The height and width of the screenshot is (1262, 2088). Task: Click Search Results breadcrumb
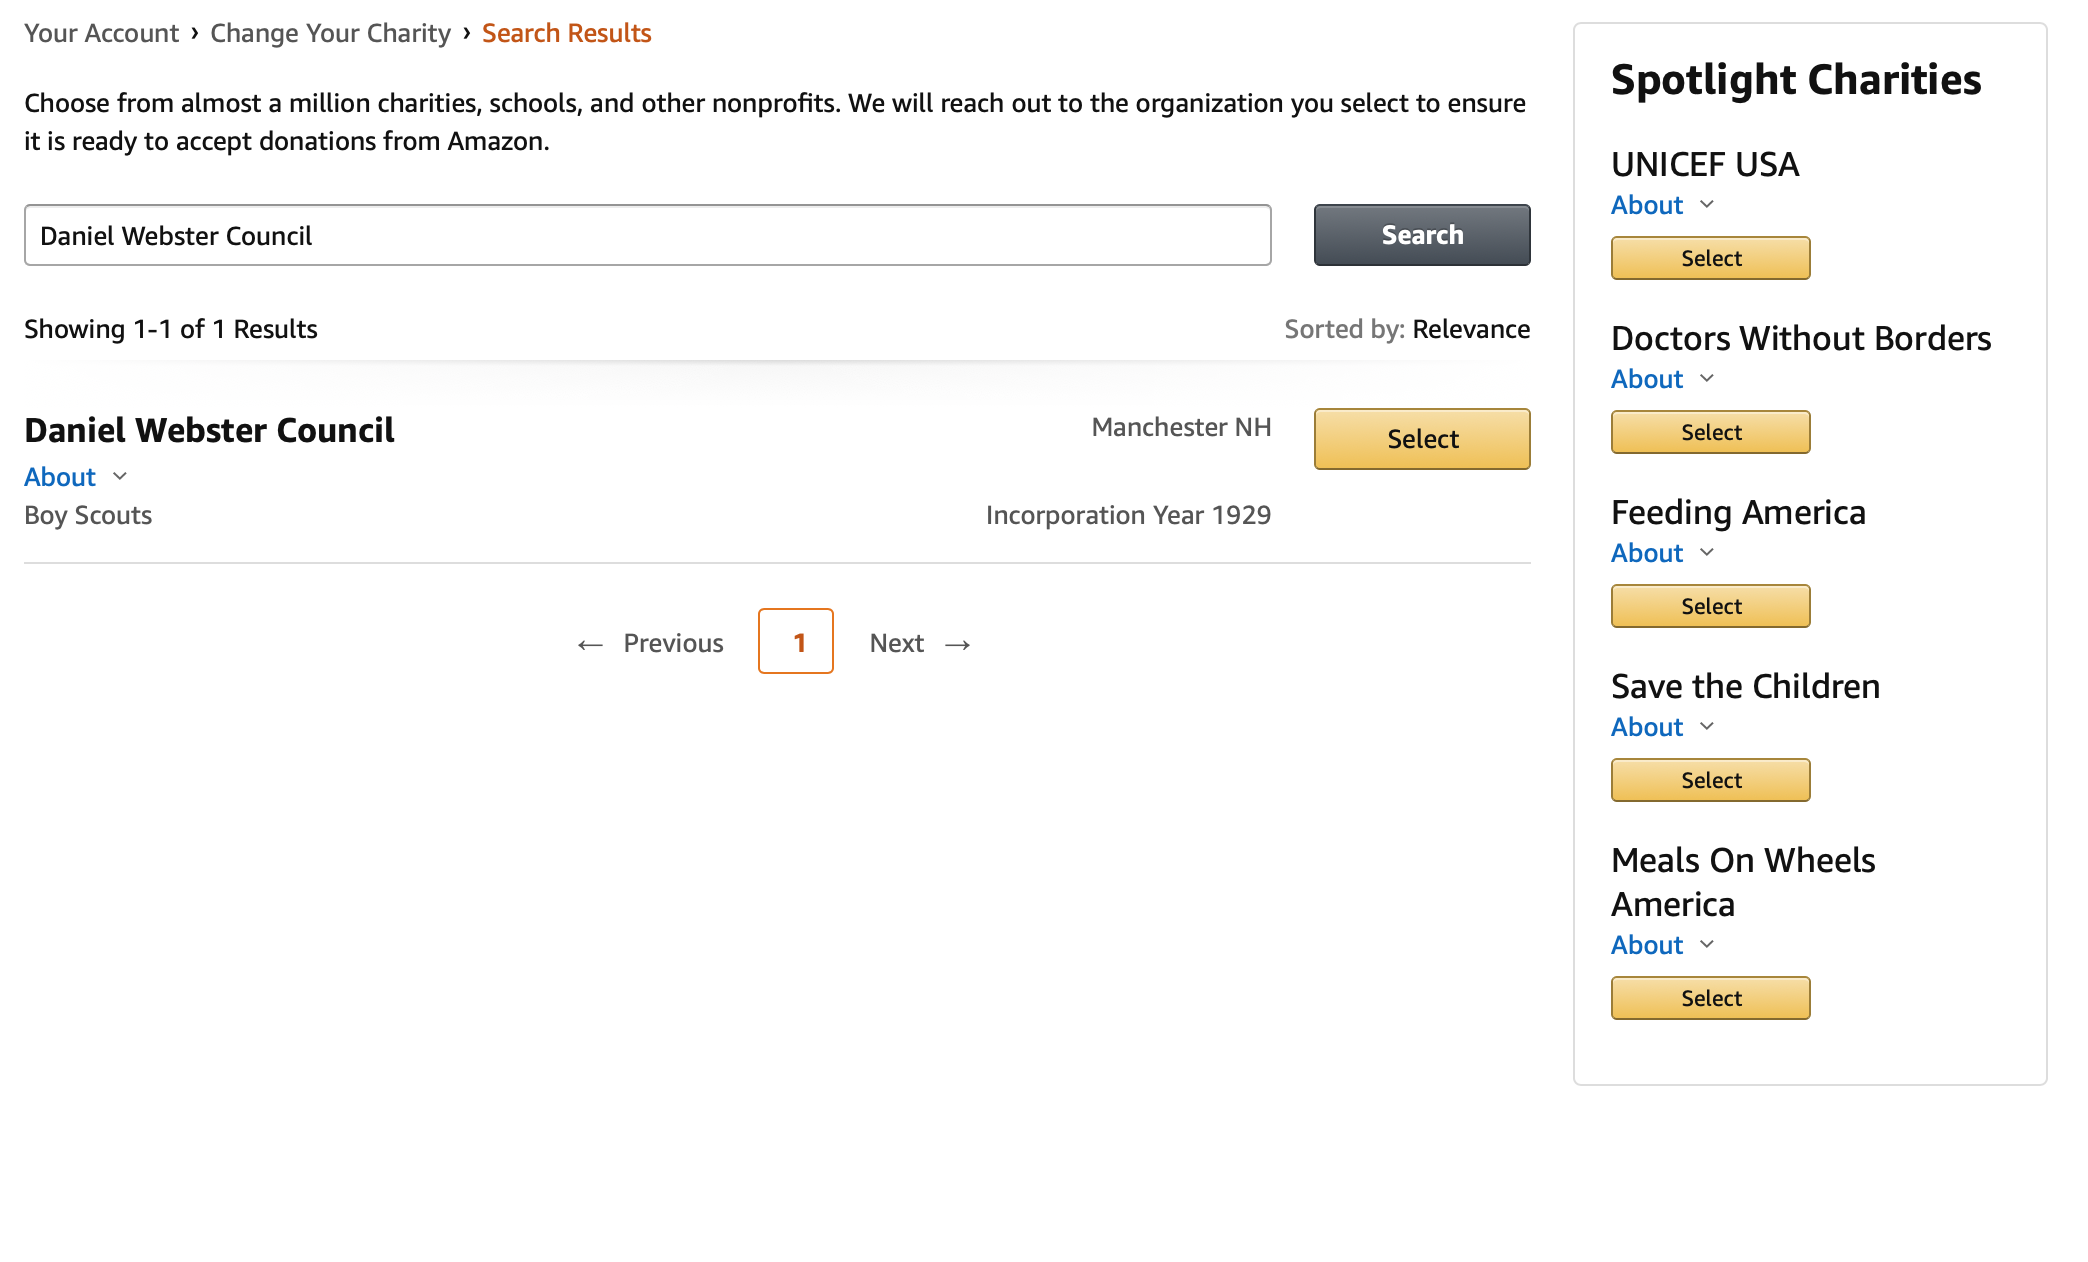coord(566,33)
